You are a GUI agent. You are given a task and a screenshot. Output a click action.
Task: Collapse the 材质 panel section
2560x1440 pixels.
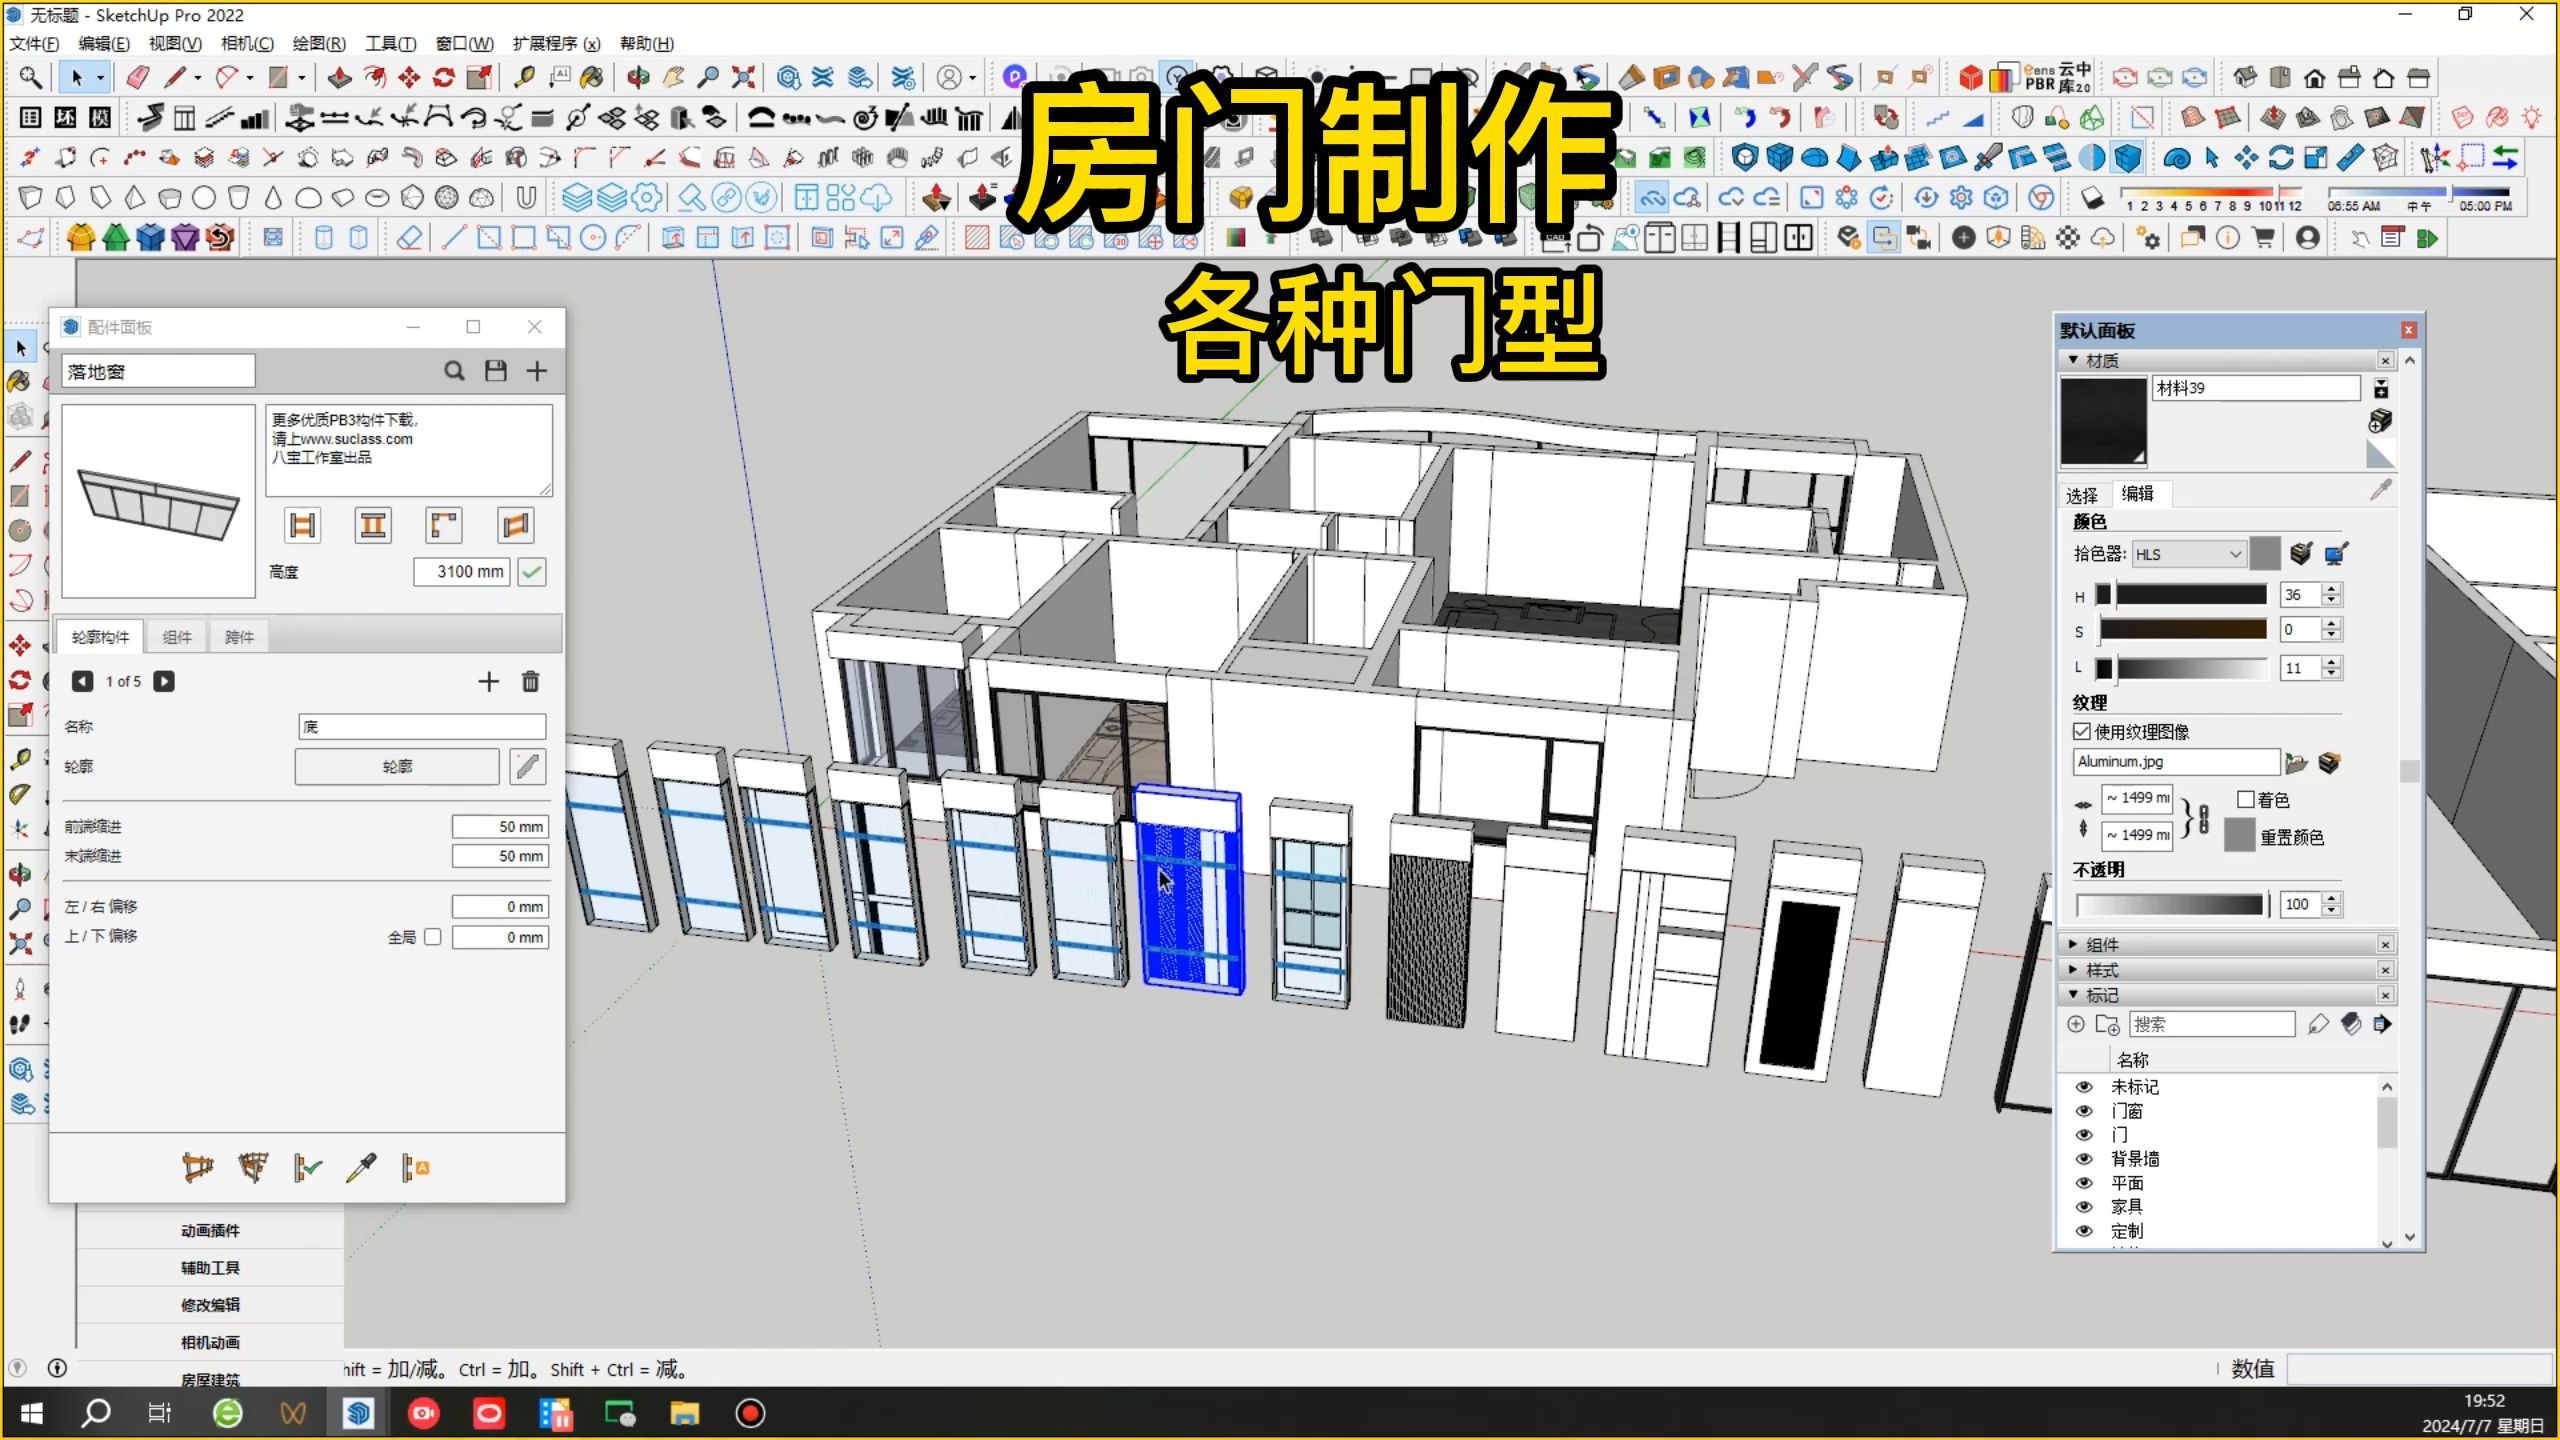(2073, 360)
